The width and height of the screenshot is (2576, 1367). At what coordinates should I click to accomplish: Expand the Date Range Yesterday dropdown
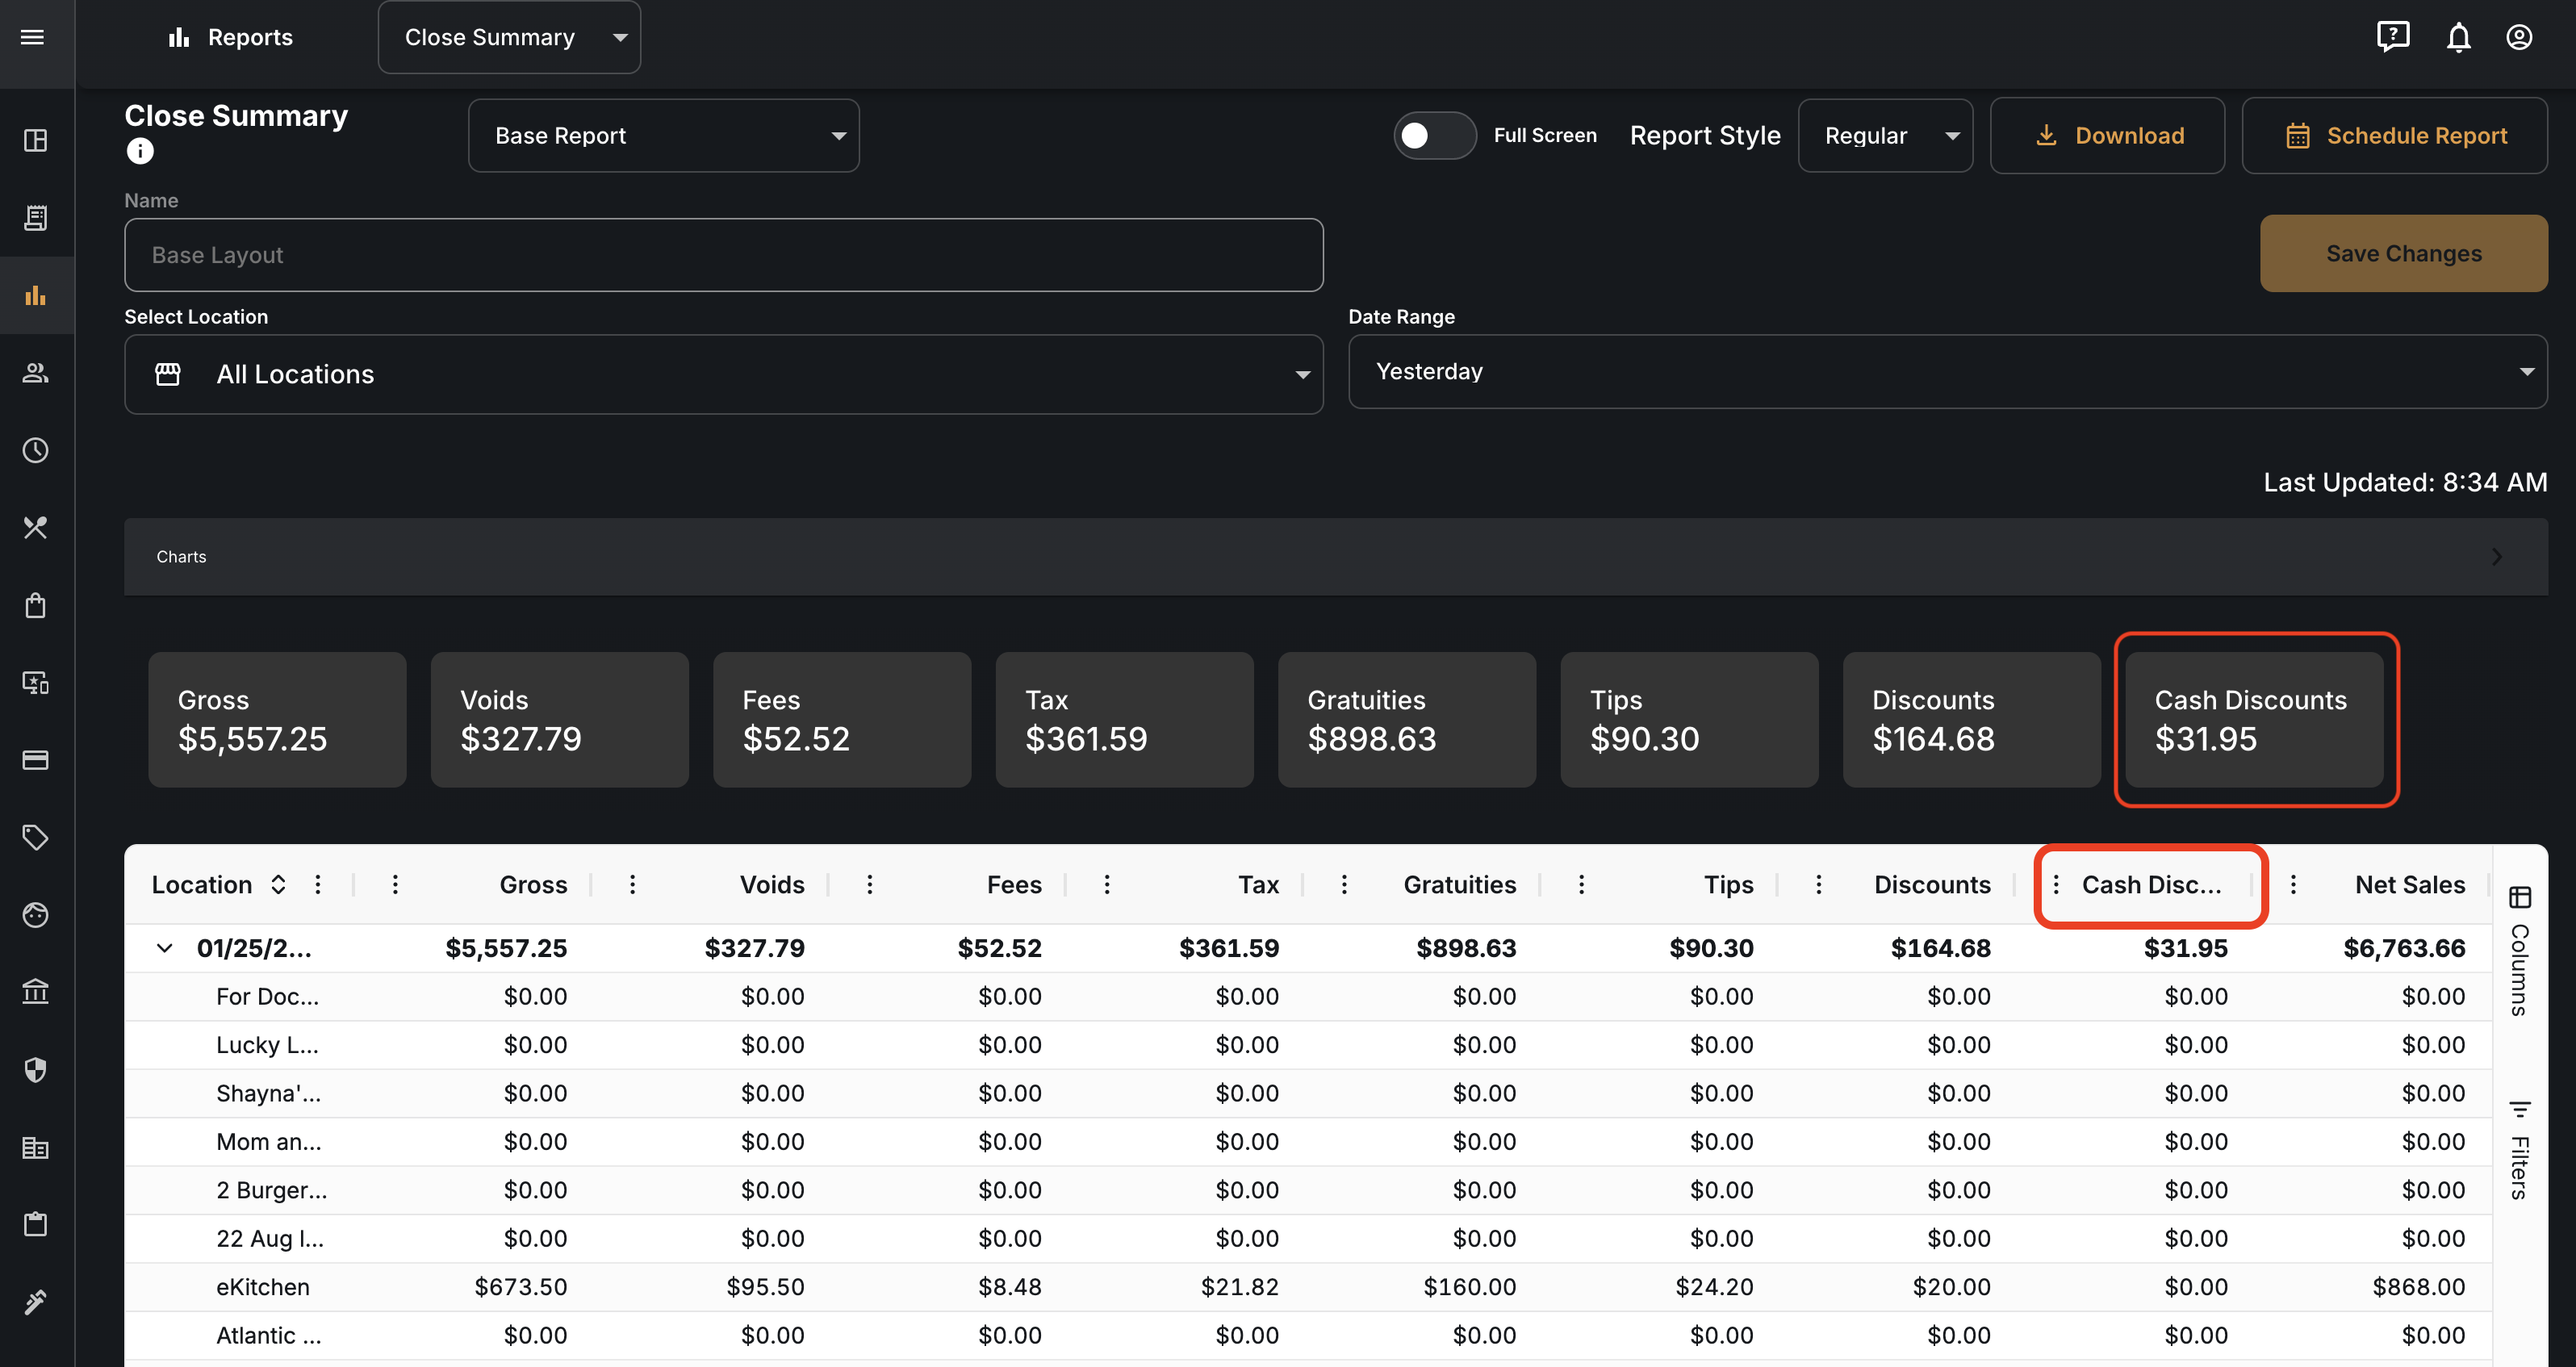1947,371
